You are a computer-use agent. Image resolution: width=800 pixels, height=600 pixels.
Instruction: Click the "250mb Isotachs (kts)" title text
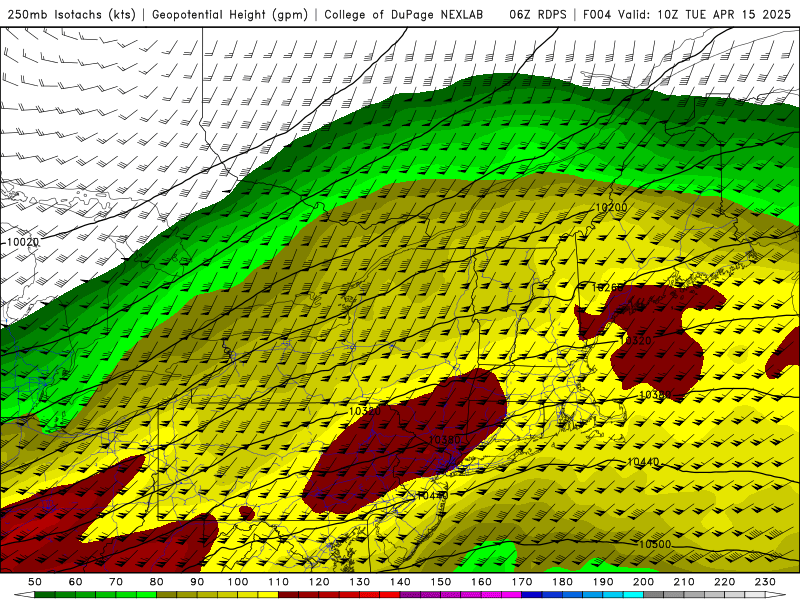coord(72,15)
